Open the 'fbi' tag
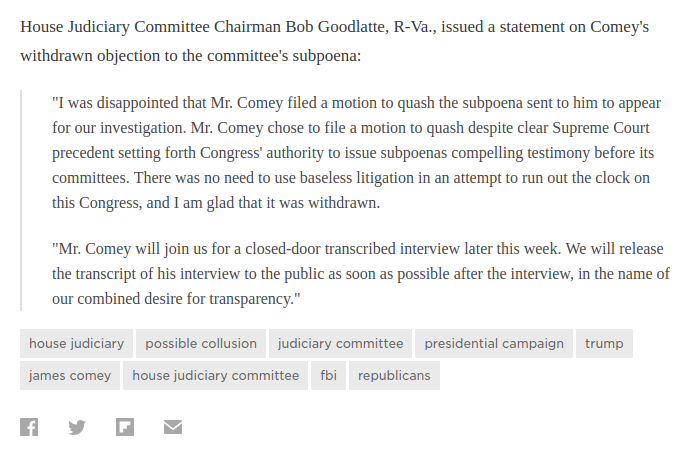 (328, 375)
